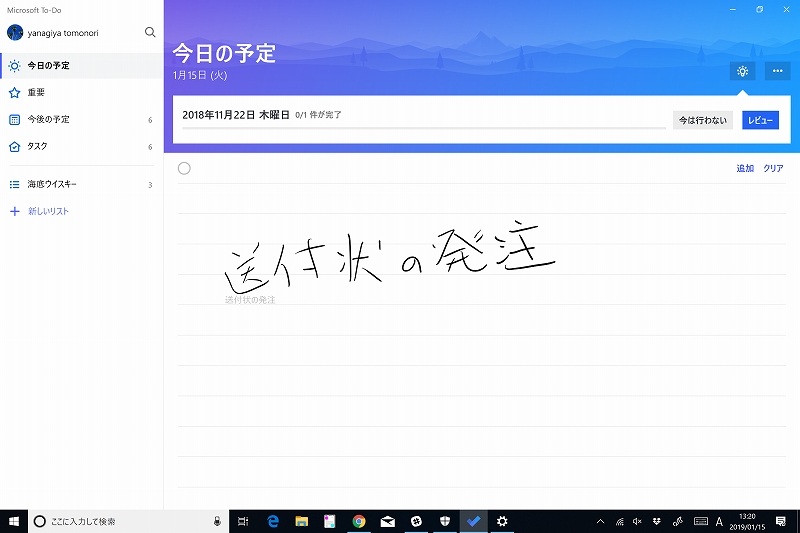Click Microsoft To-Do checkmark taskbar icon
The image size is (800, 533).
pyautogui.click(x=473, y=521)
